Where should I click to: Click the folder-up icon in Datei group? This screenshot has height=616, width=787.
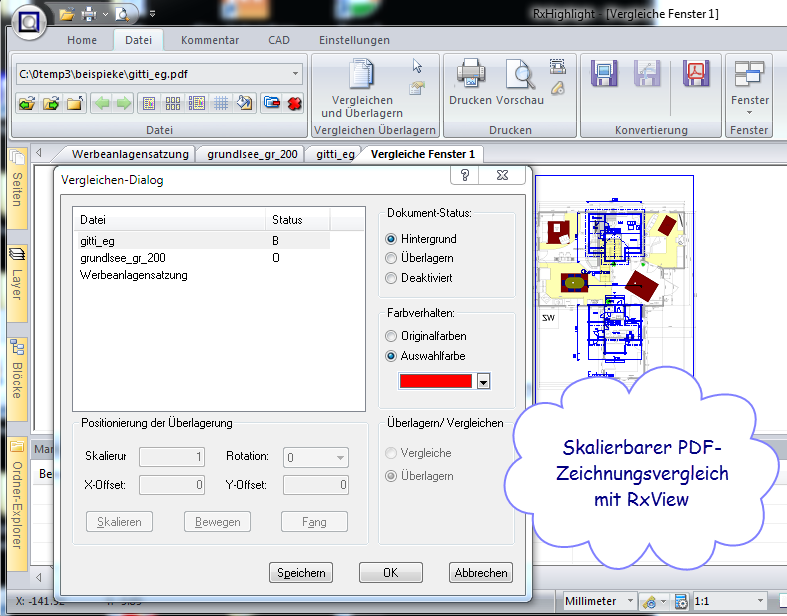[x=75, y=103]
